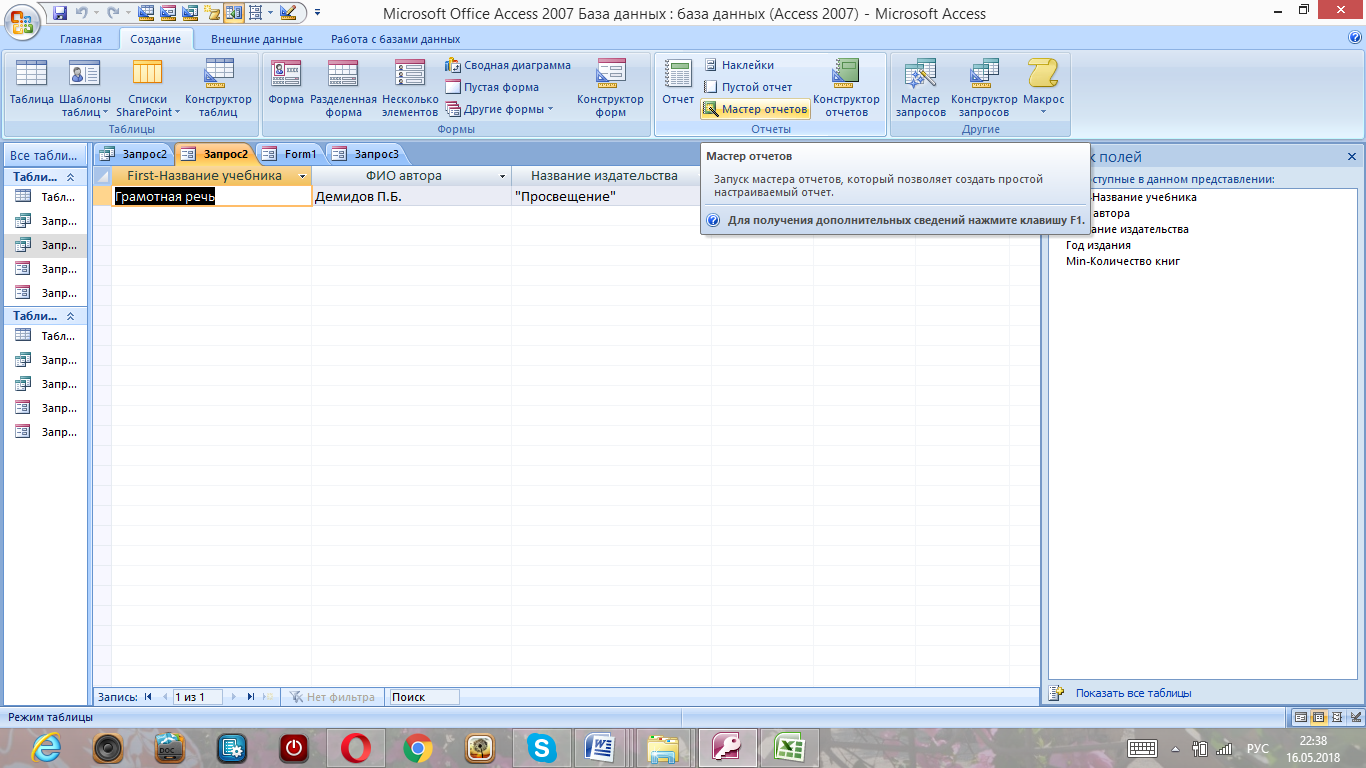Go to last record navigation arrow

point(251,697)
